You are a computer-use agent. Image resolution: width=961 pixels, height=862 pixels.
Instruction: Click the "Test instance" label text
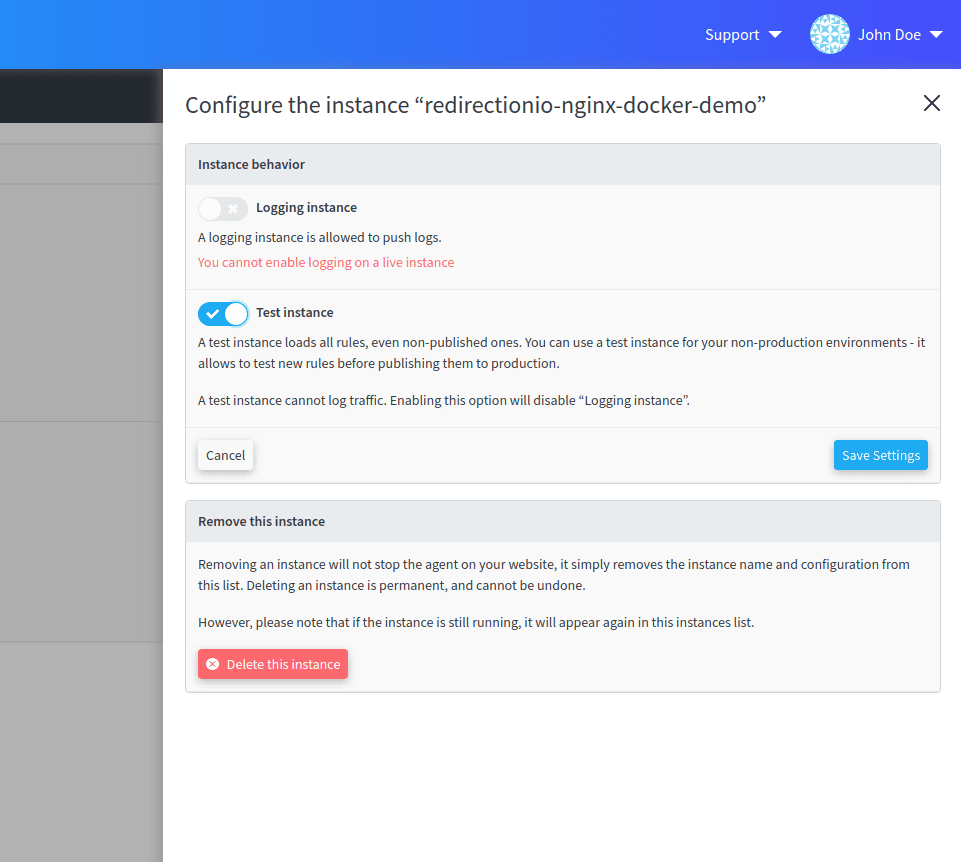[x=295, y=313]
